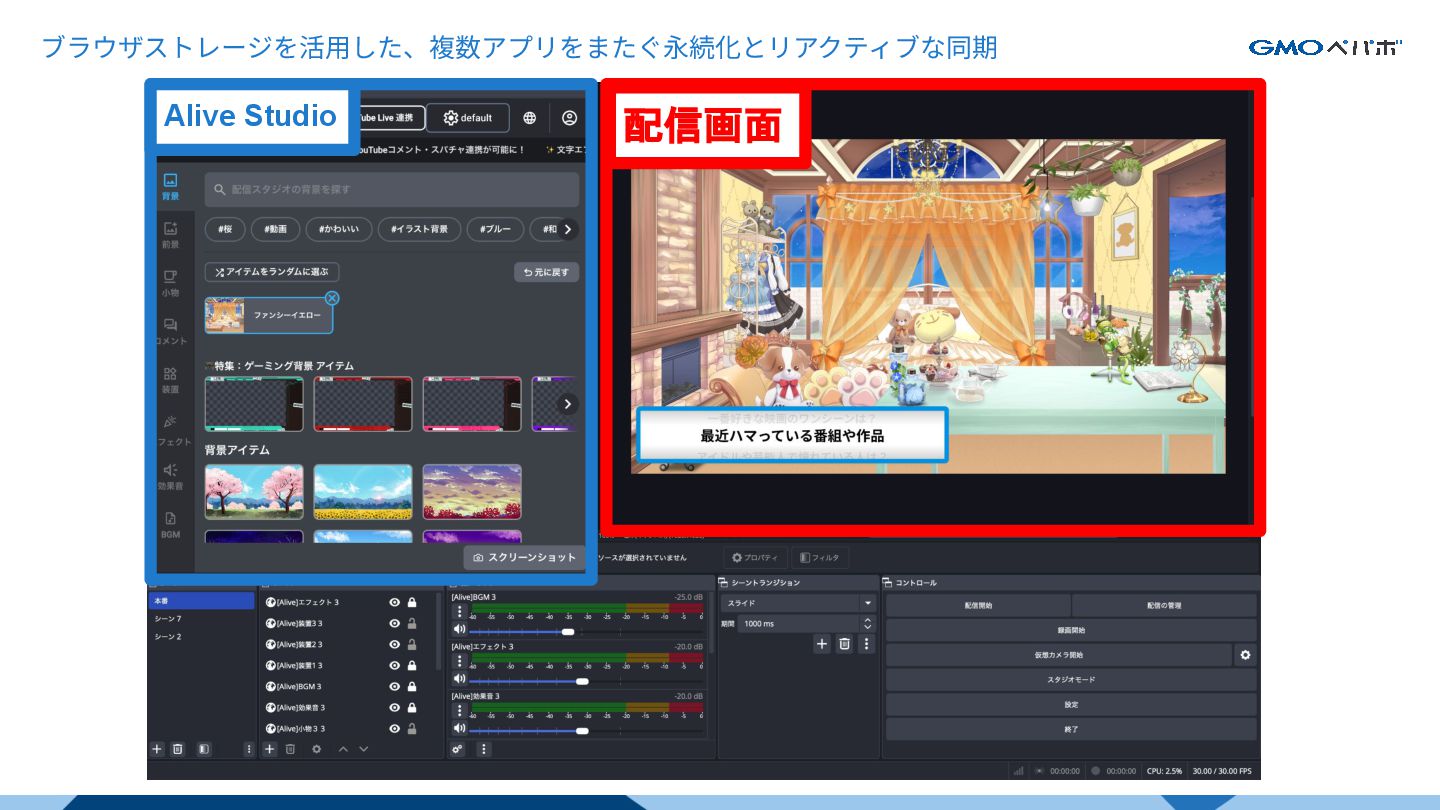Screen dimensions: 1440x810
Task: Click the スクリーンショット camera button
Action: [525, 557]
